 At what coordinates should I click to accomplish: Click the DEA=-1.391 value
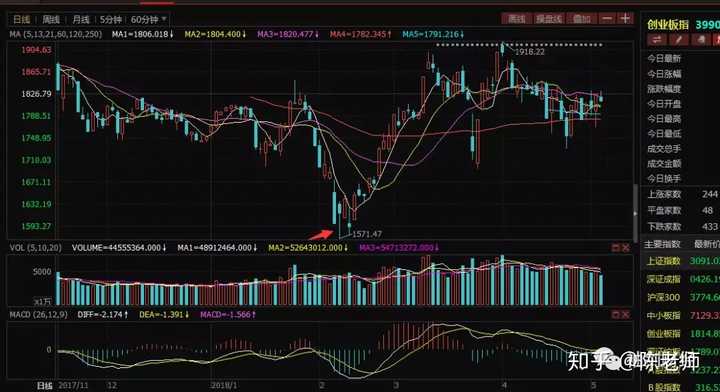coord(164,315)
